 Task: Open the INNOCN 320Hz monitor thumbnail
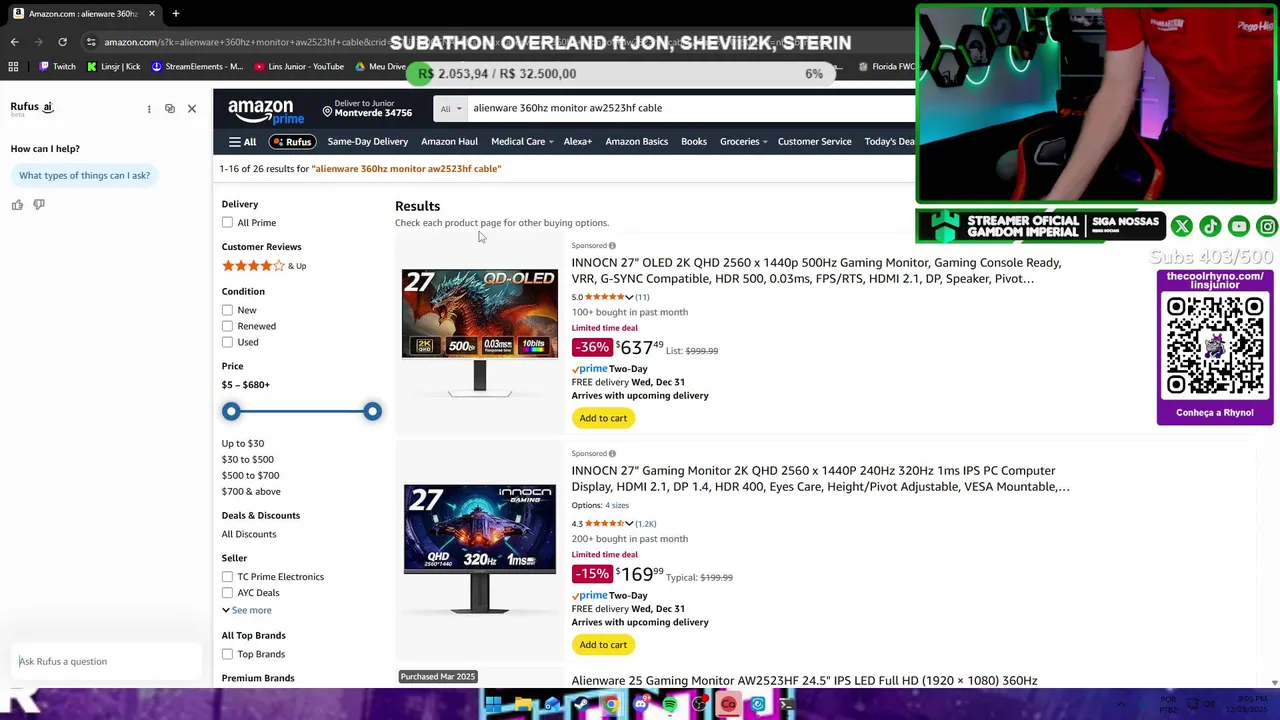[480, 548]
